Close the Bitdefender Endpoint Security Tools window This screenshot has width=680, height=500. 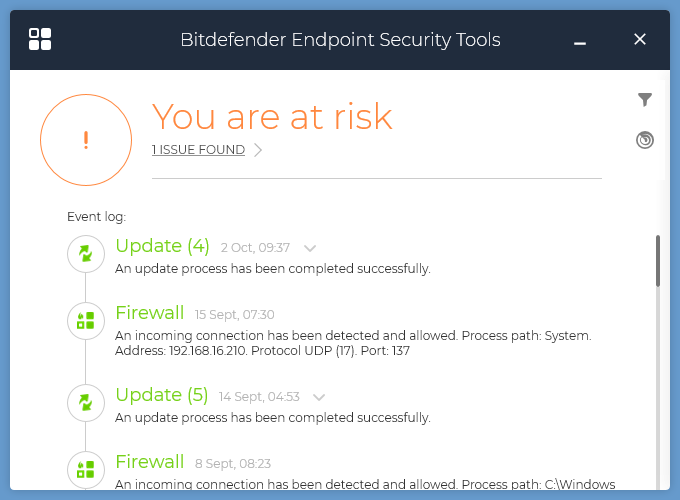tap(640, 39)
